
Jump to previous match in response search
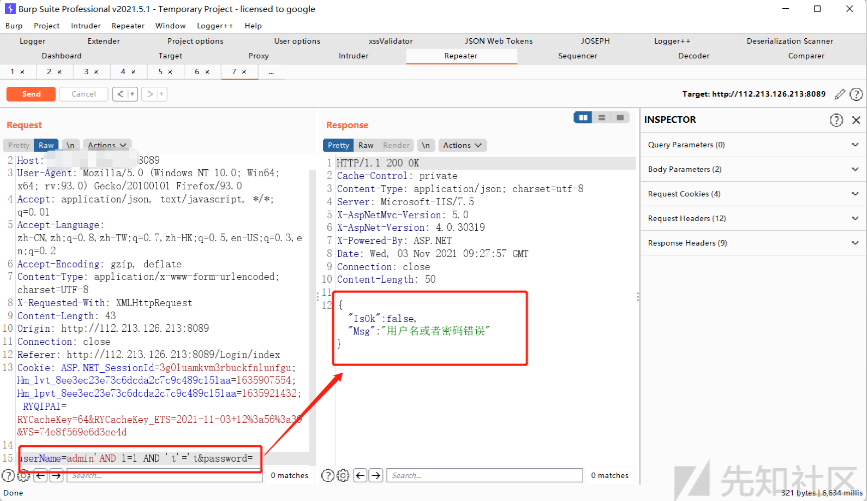(360, 476)
